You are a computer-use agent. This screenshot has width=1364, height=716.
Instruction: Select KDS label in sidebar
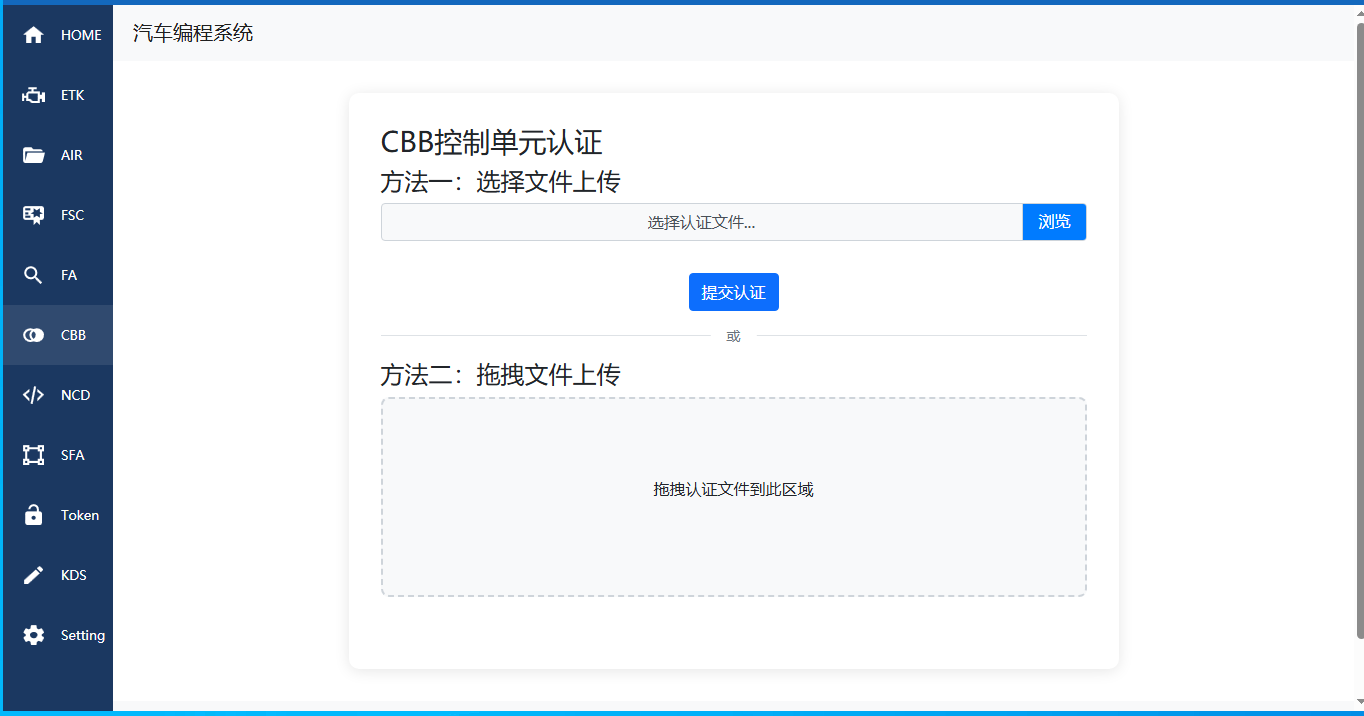click(74, 575)
